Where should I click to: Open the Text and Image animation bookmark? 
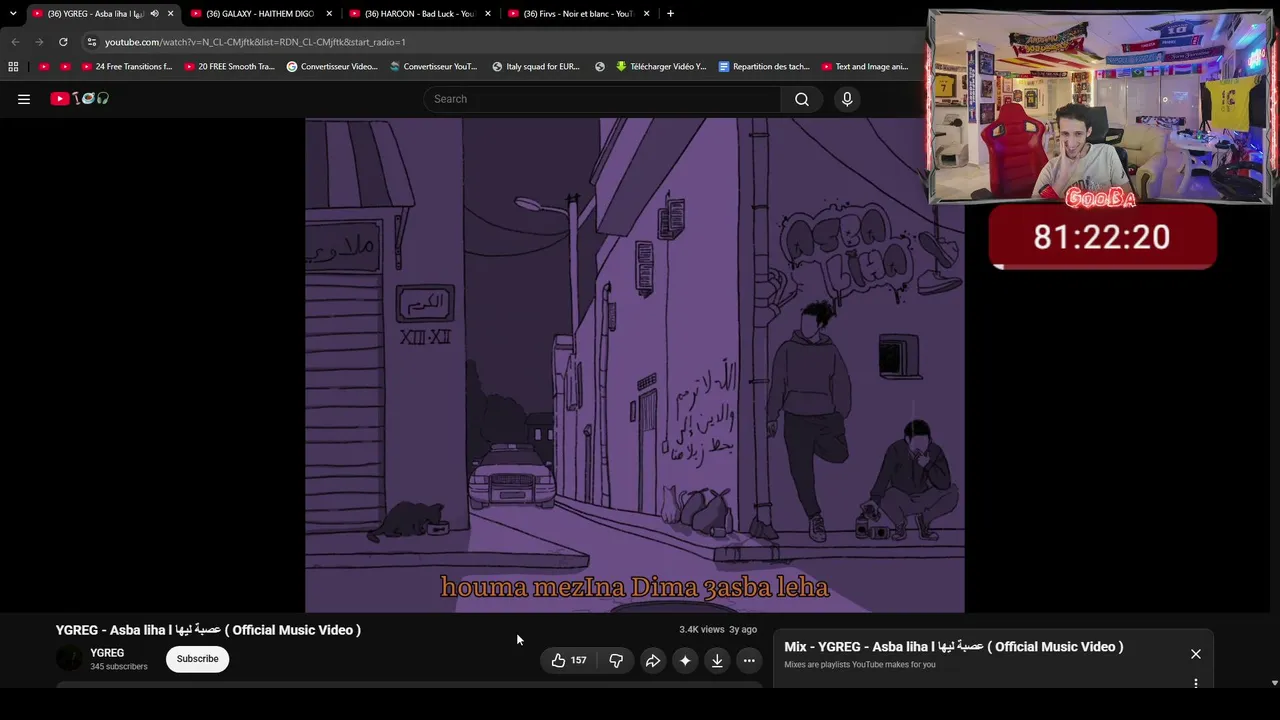pos(865,67)
